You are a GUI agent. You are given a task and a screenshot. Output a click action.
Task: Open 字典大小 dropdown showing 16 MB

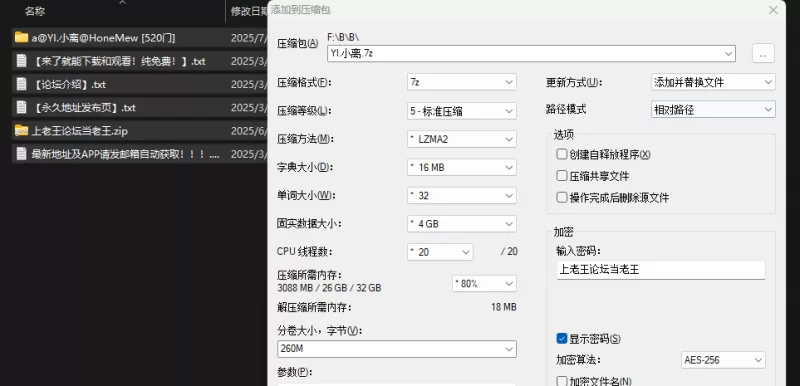[x=461, y=167]
